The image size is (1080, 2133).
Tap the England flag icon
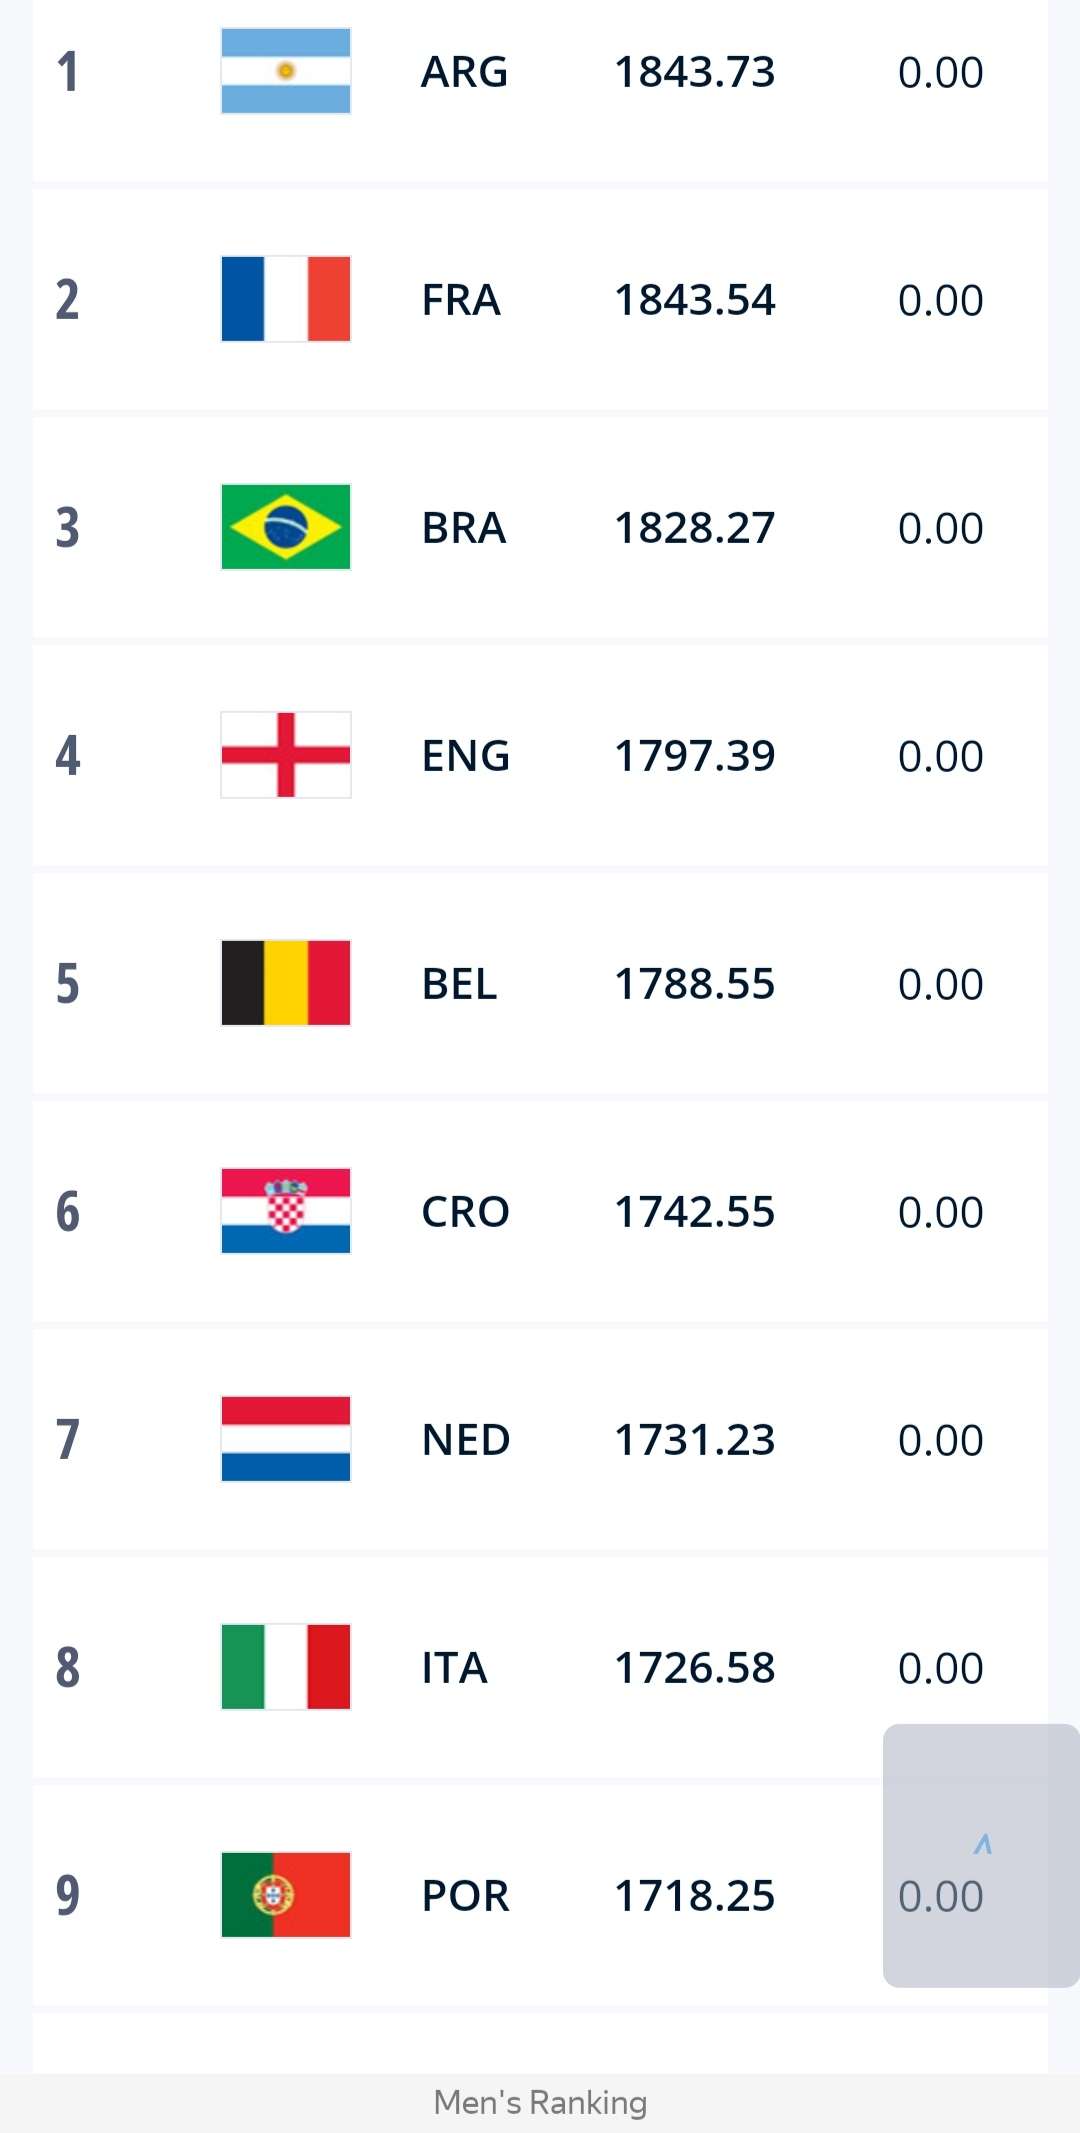[x=285, y=755]
